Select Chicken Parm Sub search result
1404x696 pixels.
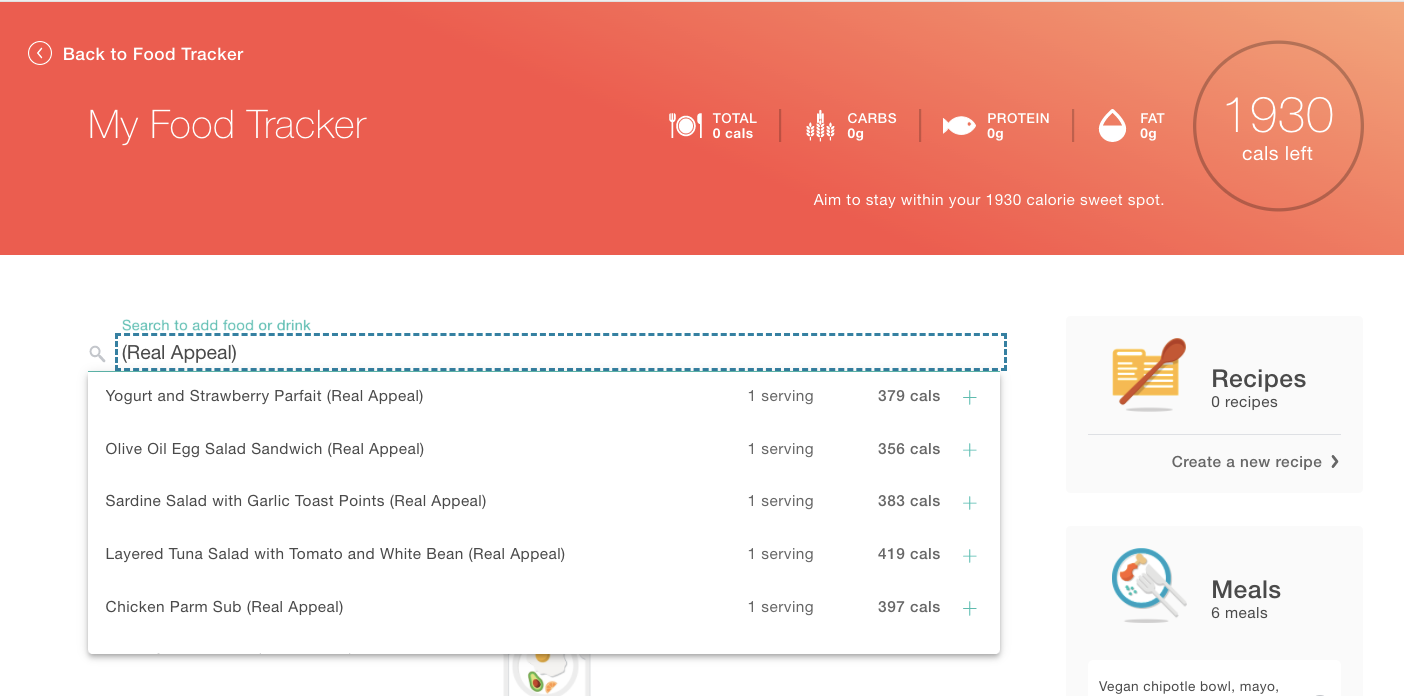[x=224, y=607]
